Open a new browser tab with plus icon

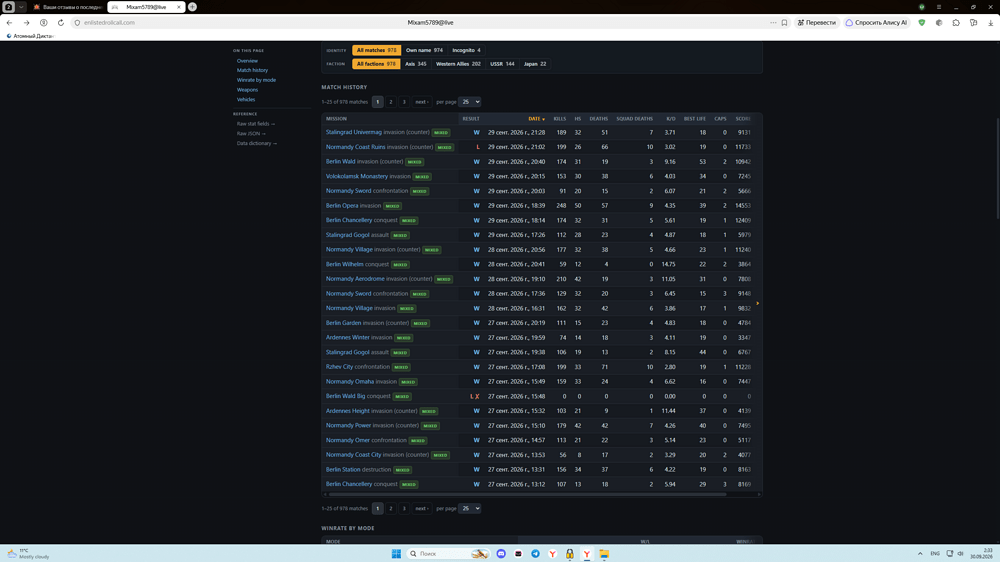tap(192, 7)
